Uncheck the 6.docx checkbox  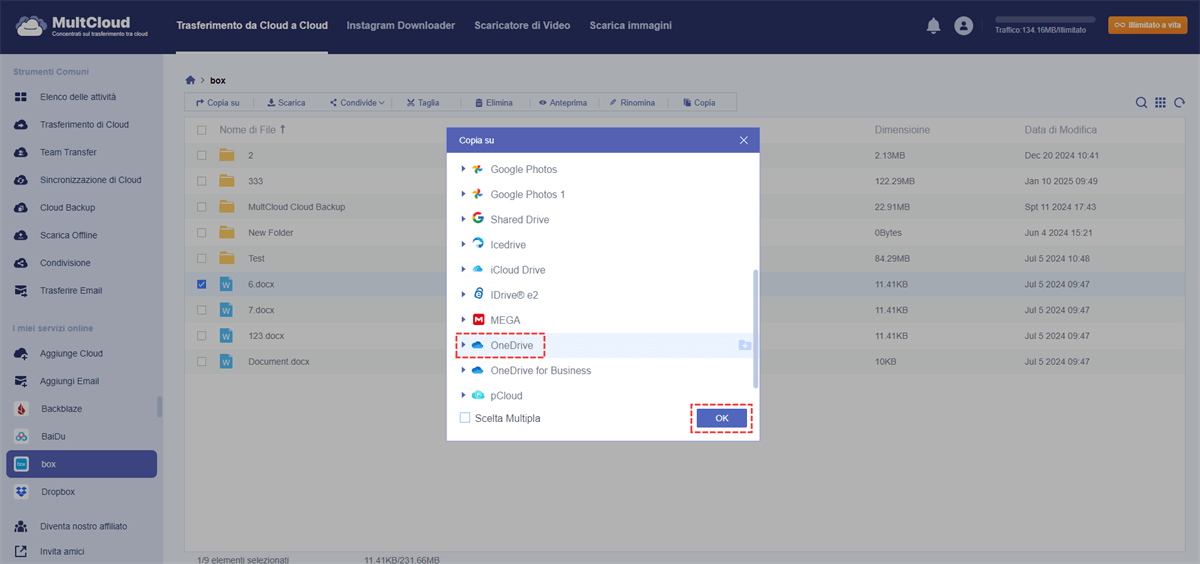pyautogui.click(x=202, y=284)
